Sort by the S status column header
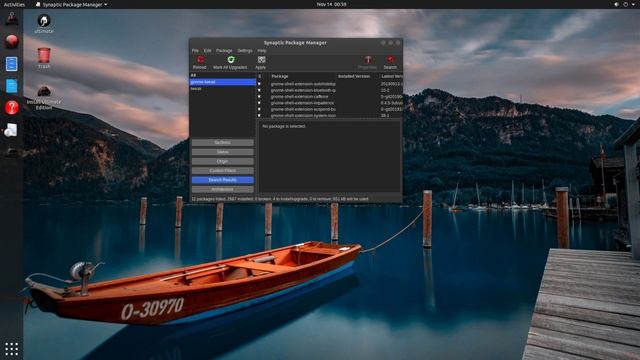 click(x=260, y=76)
